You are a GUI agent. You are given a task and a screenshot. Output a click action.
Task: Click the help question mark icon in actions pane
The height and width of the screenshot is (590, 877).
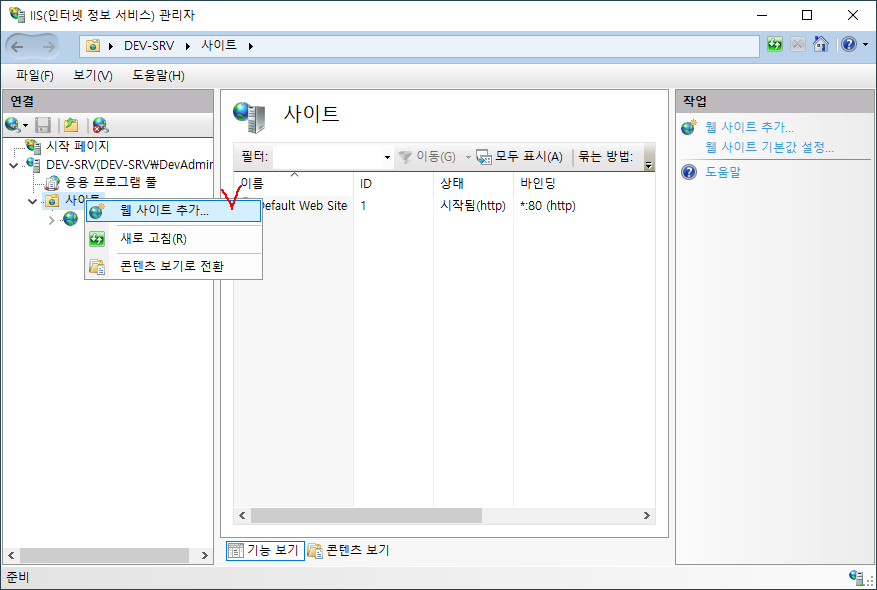tap(689, 172)
